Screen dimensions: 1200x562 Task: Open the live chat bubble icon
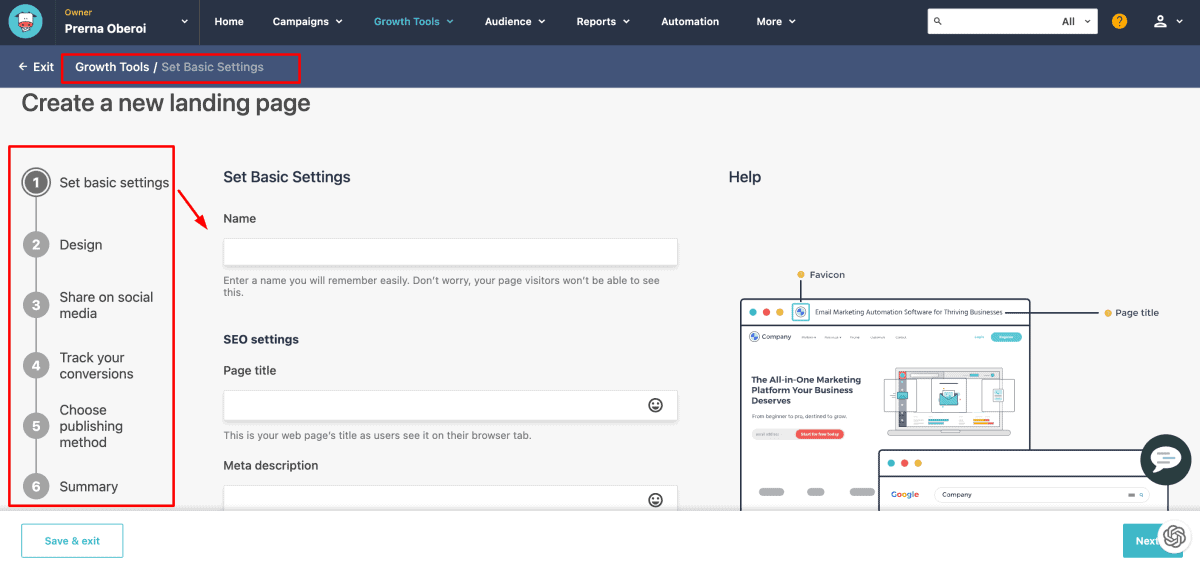(x=1165, y=460)
